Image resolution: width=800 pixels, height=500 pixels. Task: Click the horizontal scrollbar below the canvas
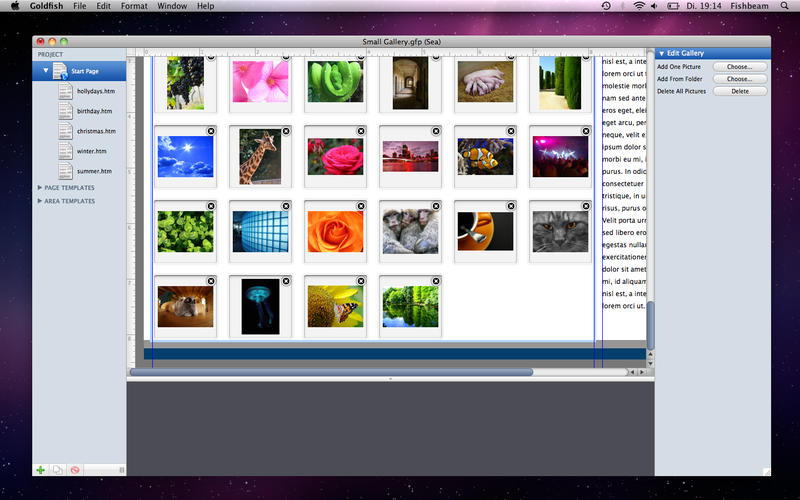(x=330, y=372)
